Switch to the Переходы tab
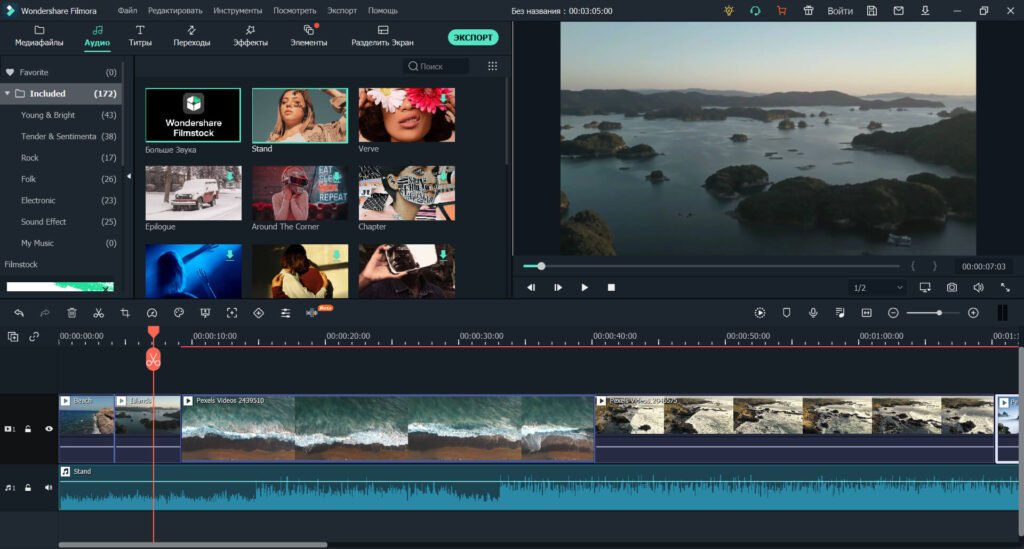1024x549 pixels. (x=191, y=37)
